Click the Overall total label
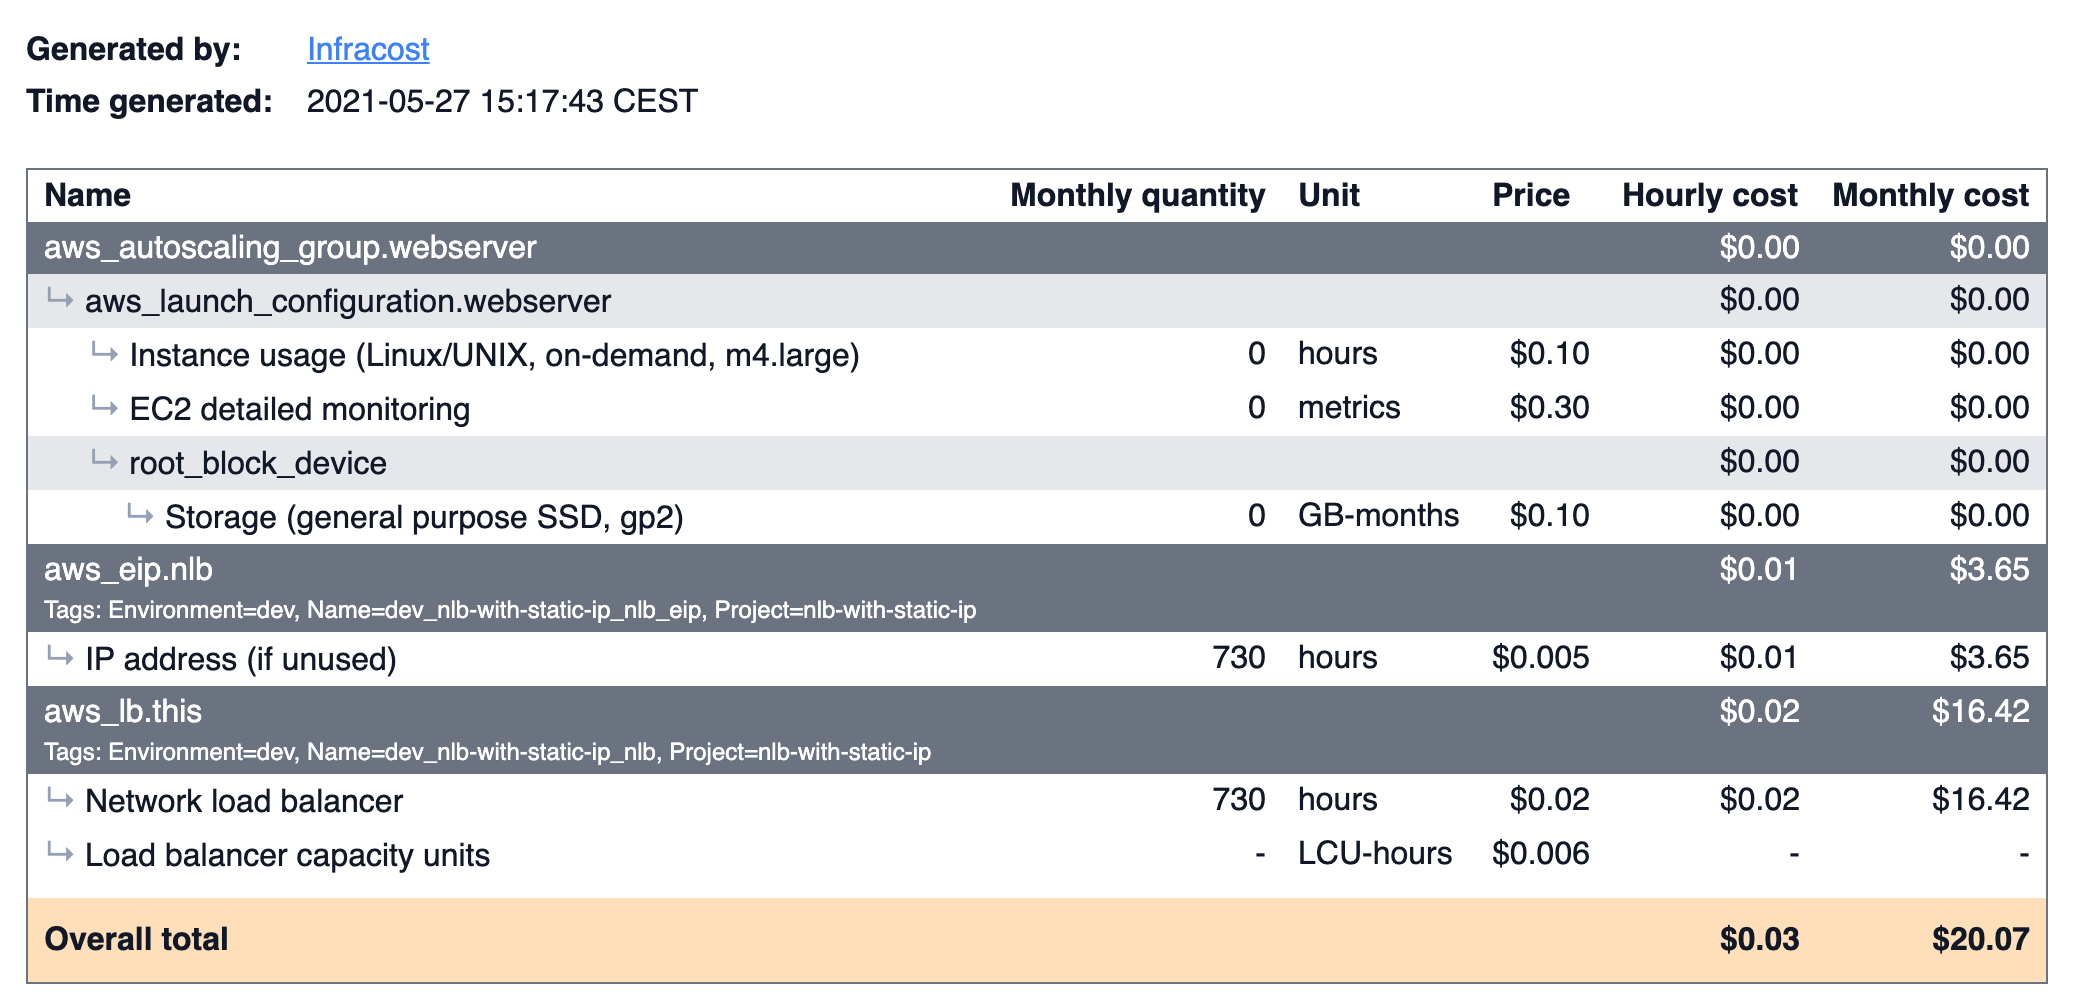Image resolution: width=2076 pixels, height=1008 pixels. click(x=137, y=939)
